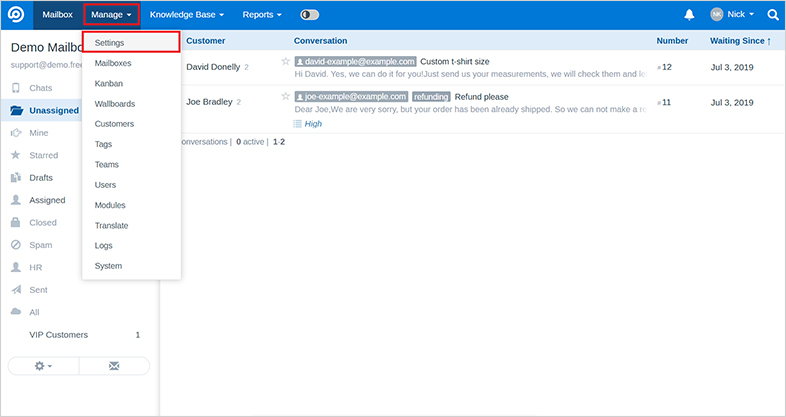Open the notifications bell icon
This screenshot has height=417, width=786.
[x=689, y=15]
